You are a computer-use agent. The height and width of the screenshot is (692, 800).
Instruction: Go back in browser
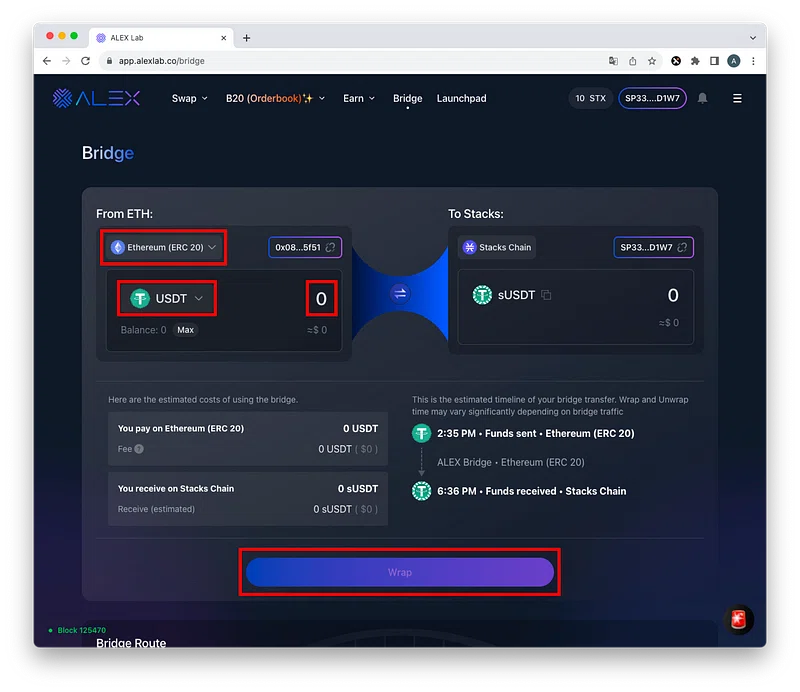coord(47,61)
